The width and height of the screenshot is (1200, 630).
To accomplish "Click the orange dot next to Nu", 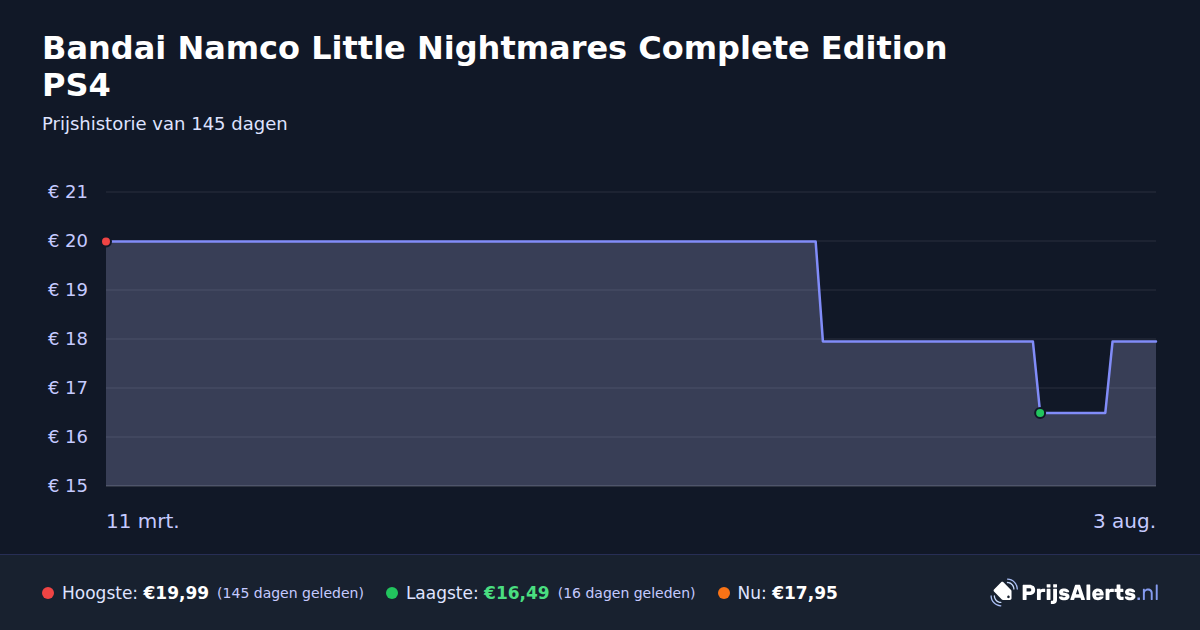I will pyautogui.click(x=724, y=593).
